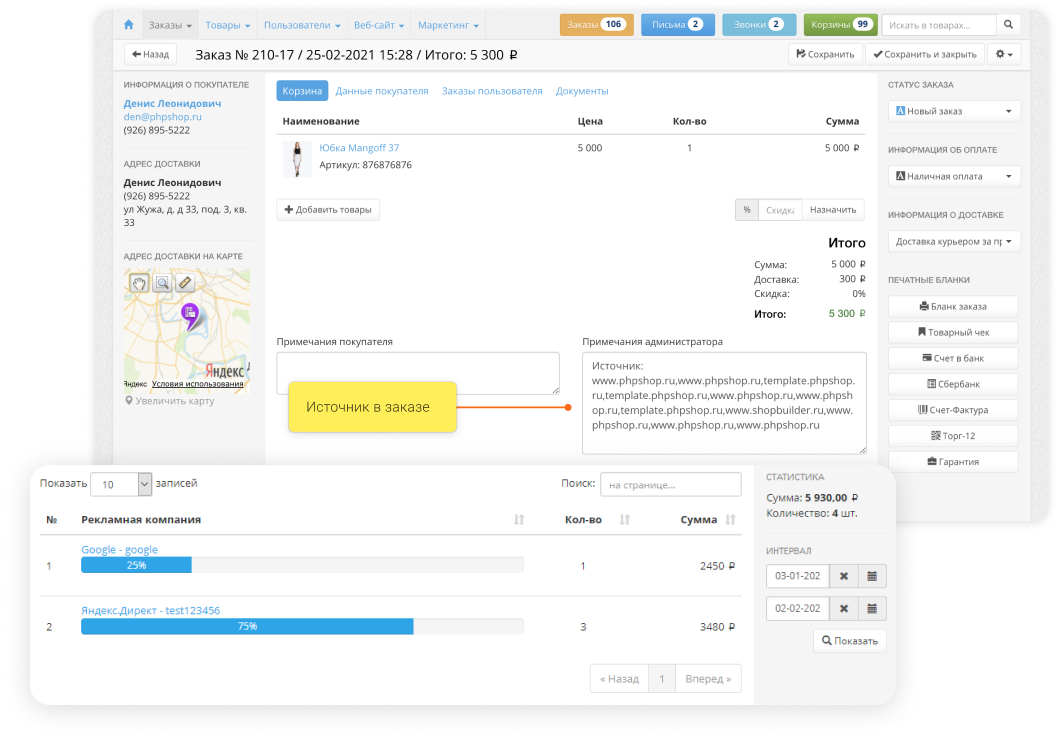The image size is (1060, 739).
Task: Select the map zoom magnifier tool
Action: pos(162,283)
